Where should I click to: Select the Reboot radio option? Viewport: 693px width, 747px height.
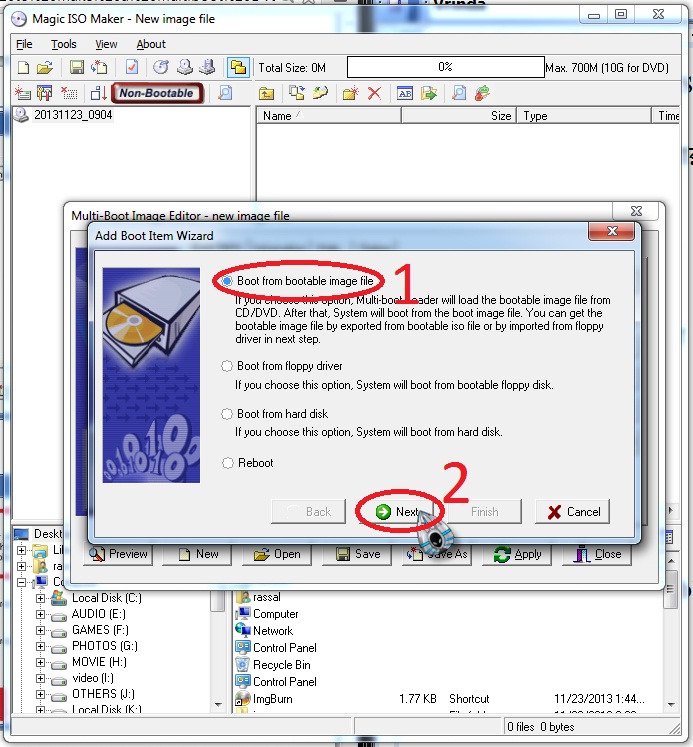pyautogui.click(x=228, y=463)
